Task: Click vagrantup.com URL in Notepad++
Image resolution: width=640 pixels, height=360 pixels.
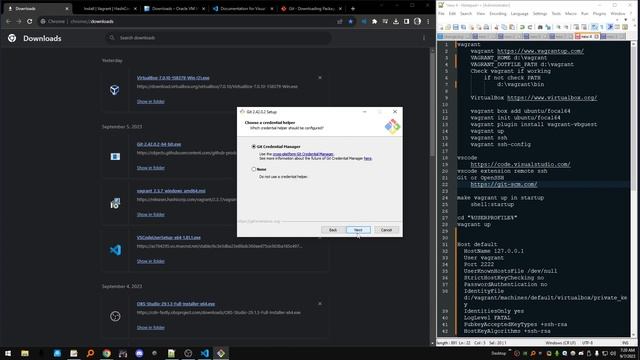Action: click(x=540, y=51)
